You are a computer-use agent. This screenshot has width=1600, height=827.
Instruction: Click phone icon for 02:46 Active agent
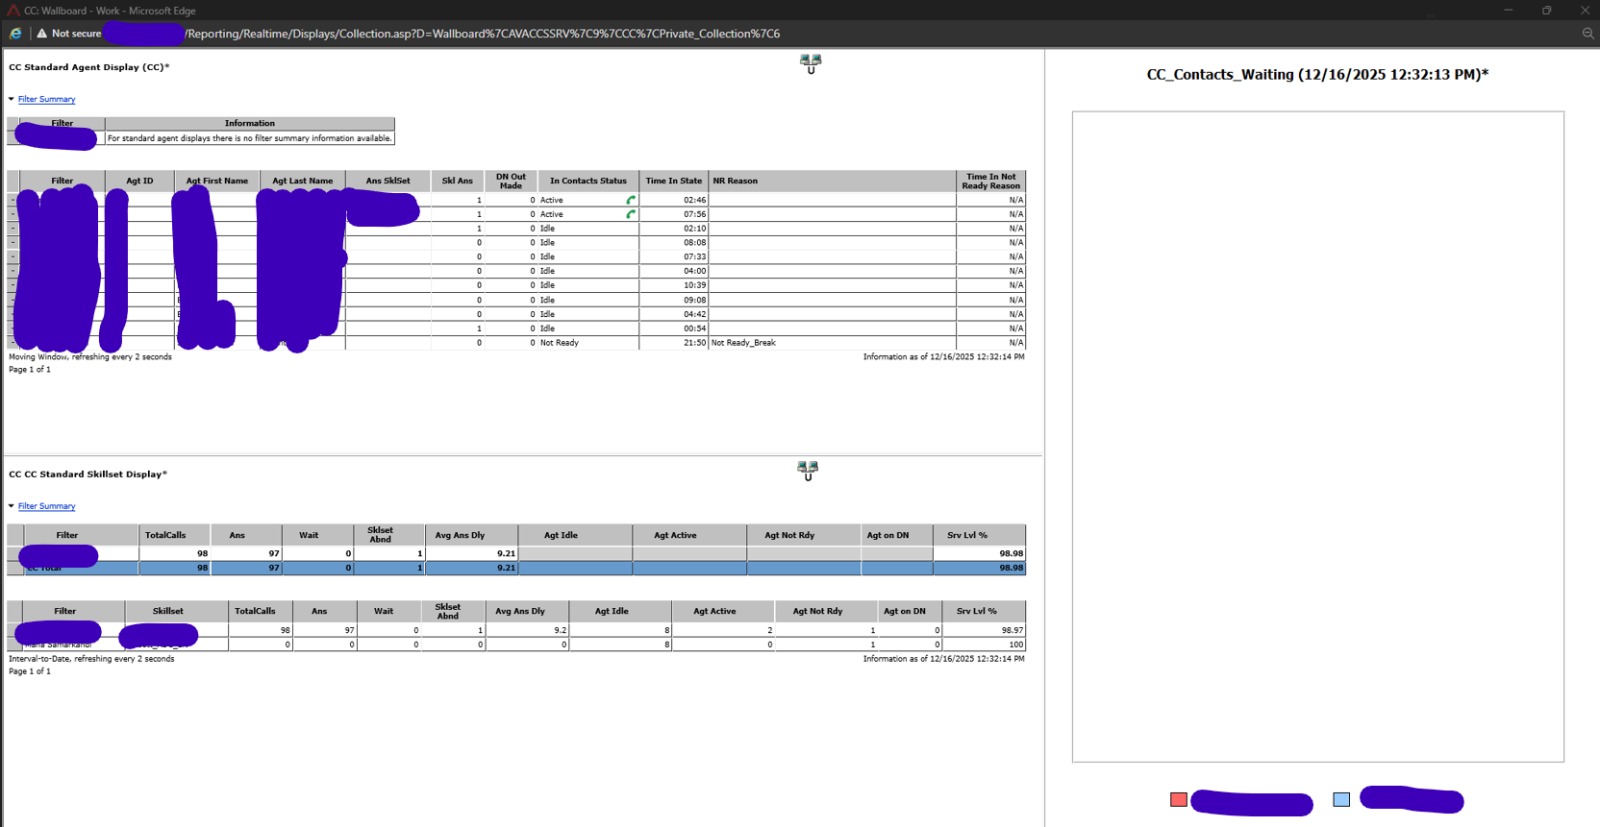click(x=631, y=200)
